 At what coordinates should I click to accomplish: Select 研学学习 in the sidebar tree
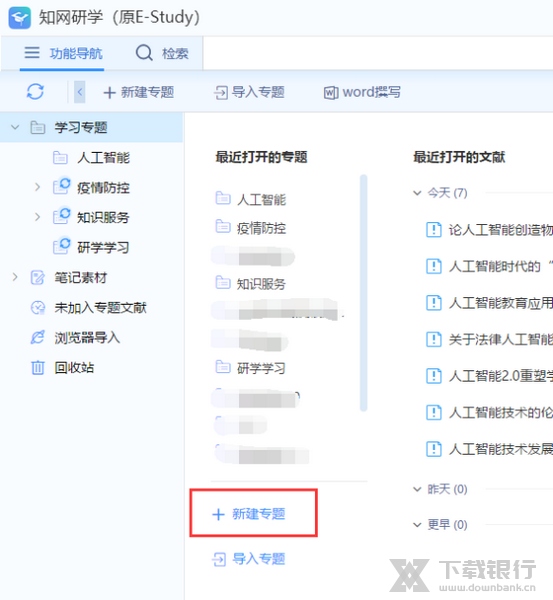[x=103, y=248]
